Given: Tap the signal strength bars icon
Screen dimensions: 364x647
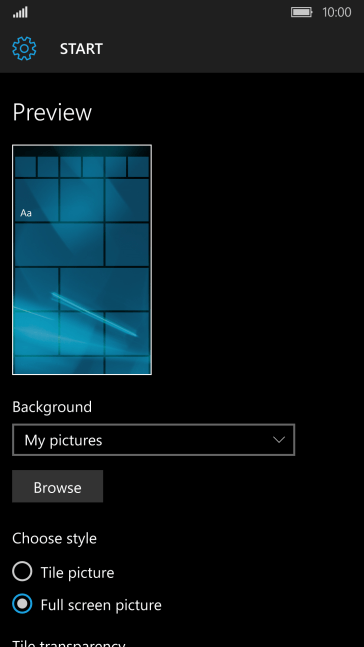Looking at the screenshot, I should (x=20, y=12).
